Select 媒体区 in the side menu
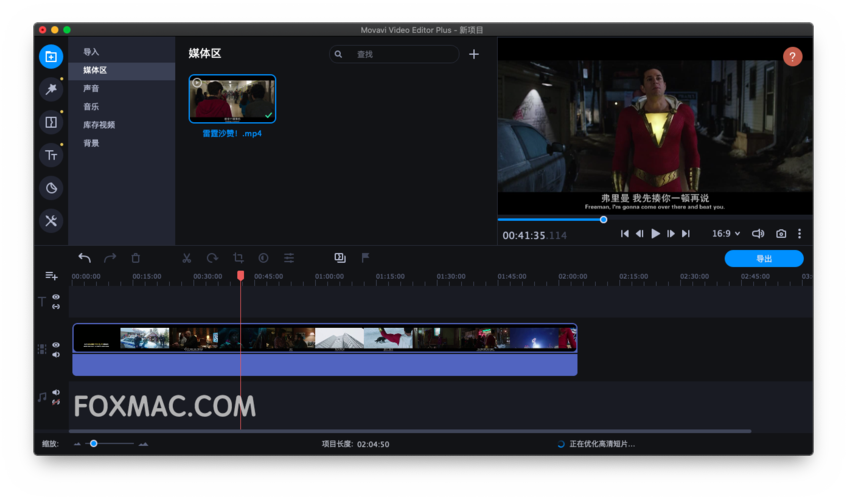This screenshot has height=500, width=847. pos(122,71)
